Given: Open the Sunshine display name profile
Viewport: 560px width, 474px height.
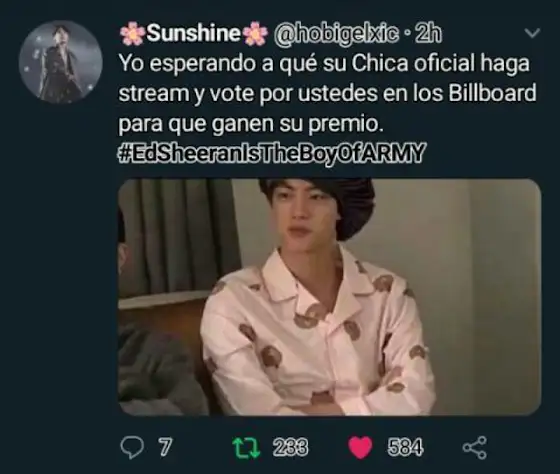Looking at the screenshot, I should [x=193, y=33].
